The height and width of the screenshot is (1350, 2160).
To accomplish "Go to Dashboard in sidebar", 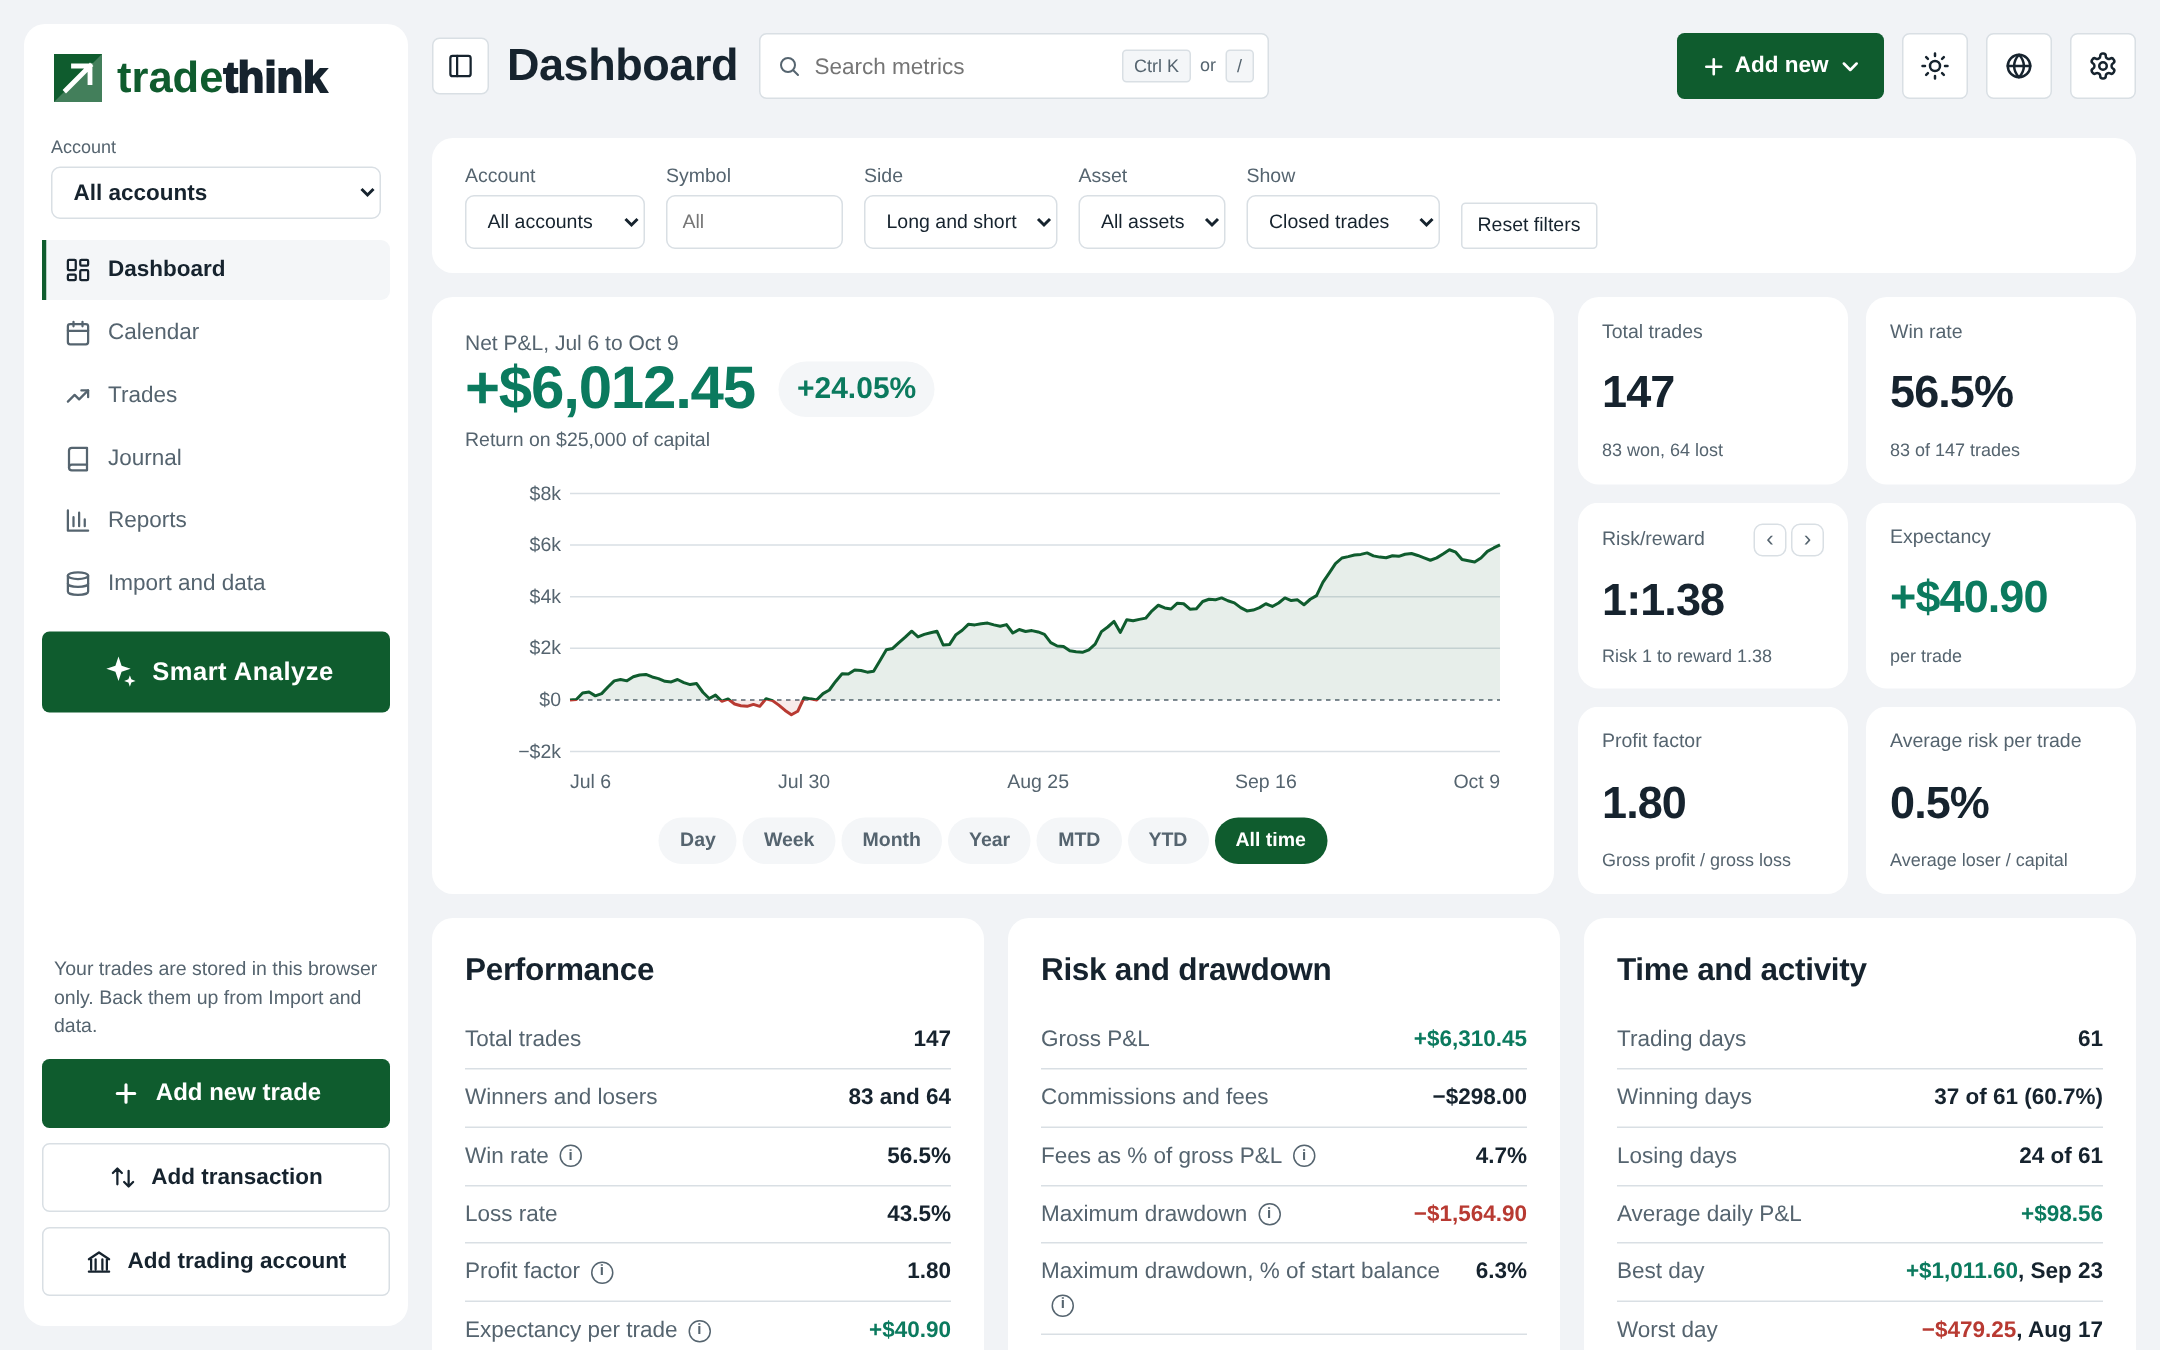I will [x=216, y=269].
